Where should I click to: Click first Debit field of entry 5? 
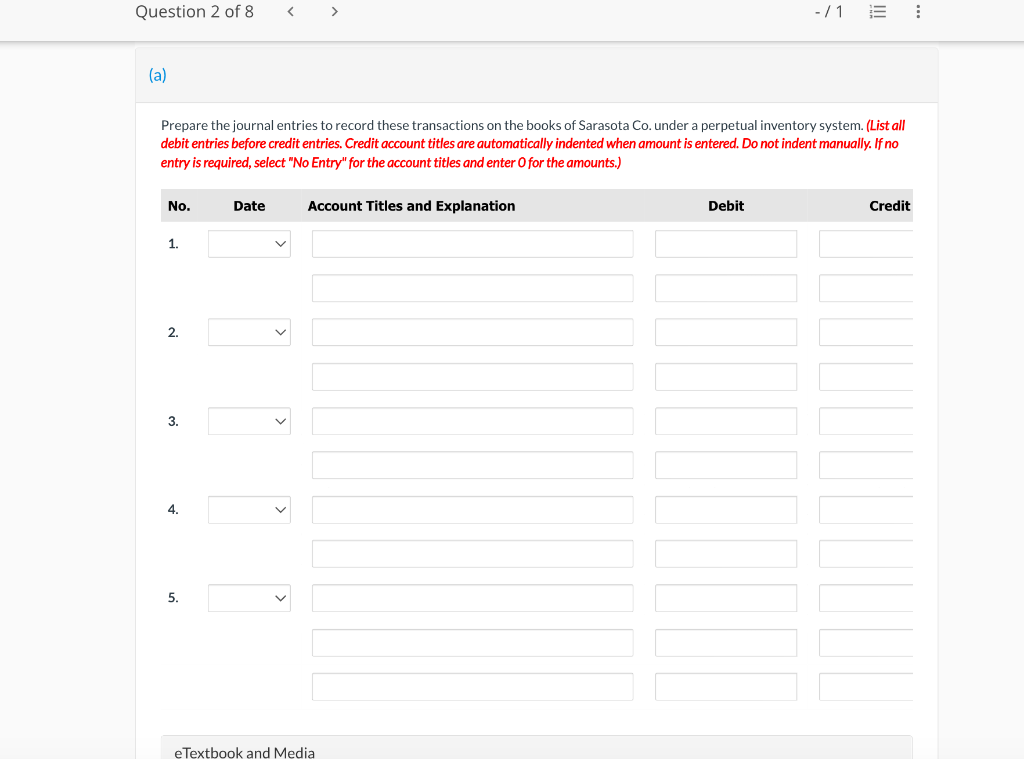coord(726,598)
